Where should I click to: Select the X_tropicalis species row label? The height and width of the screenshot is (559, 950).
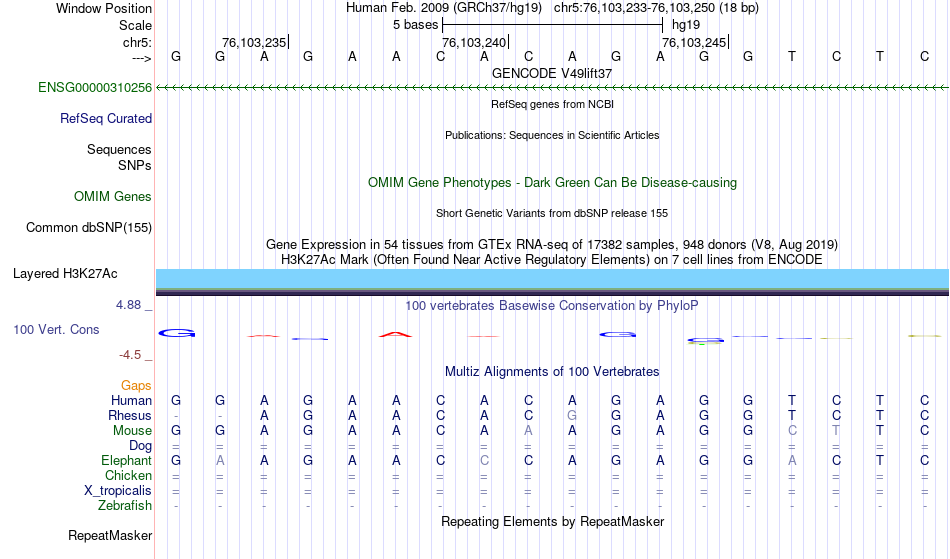[x=118, y=491]
